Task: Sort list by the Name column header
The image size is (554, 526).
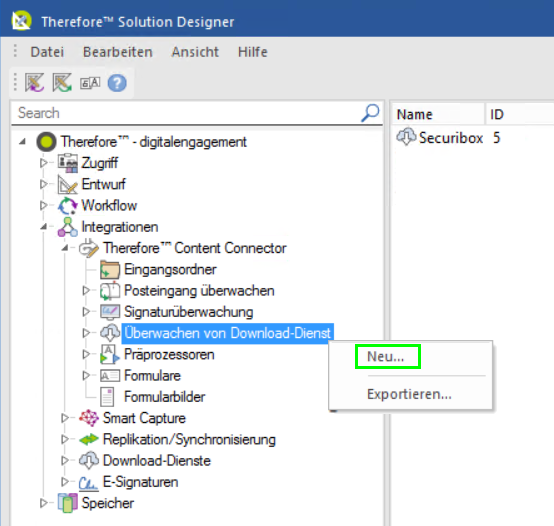Action: pos(438,114)
